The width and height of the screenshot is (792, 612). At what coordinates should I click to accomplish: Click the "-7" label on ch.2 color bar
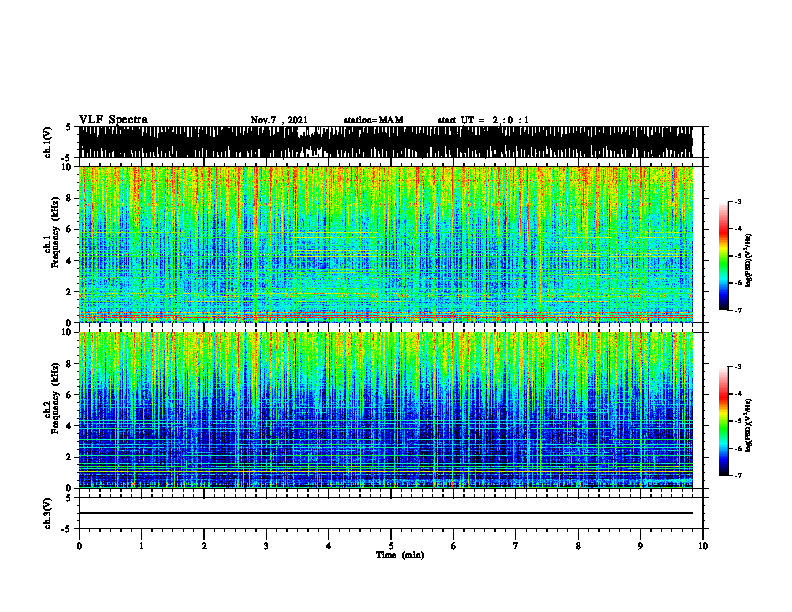(737, 475)
